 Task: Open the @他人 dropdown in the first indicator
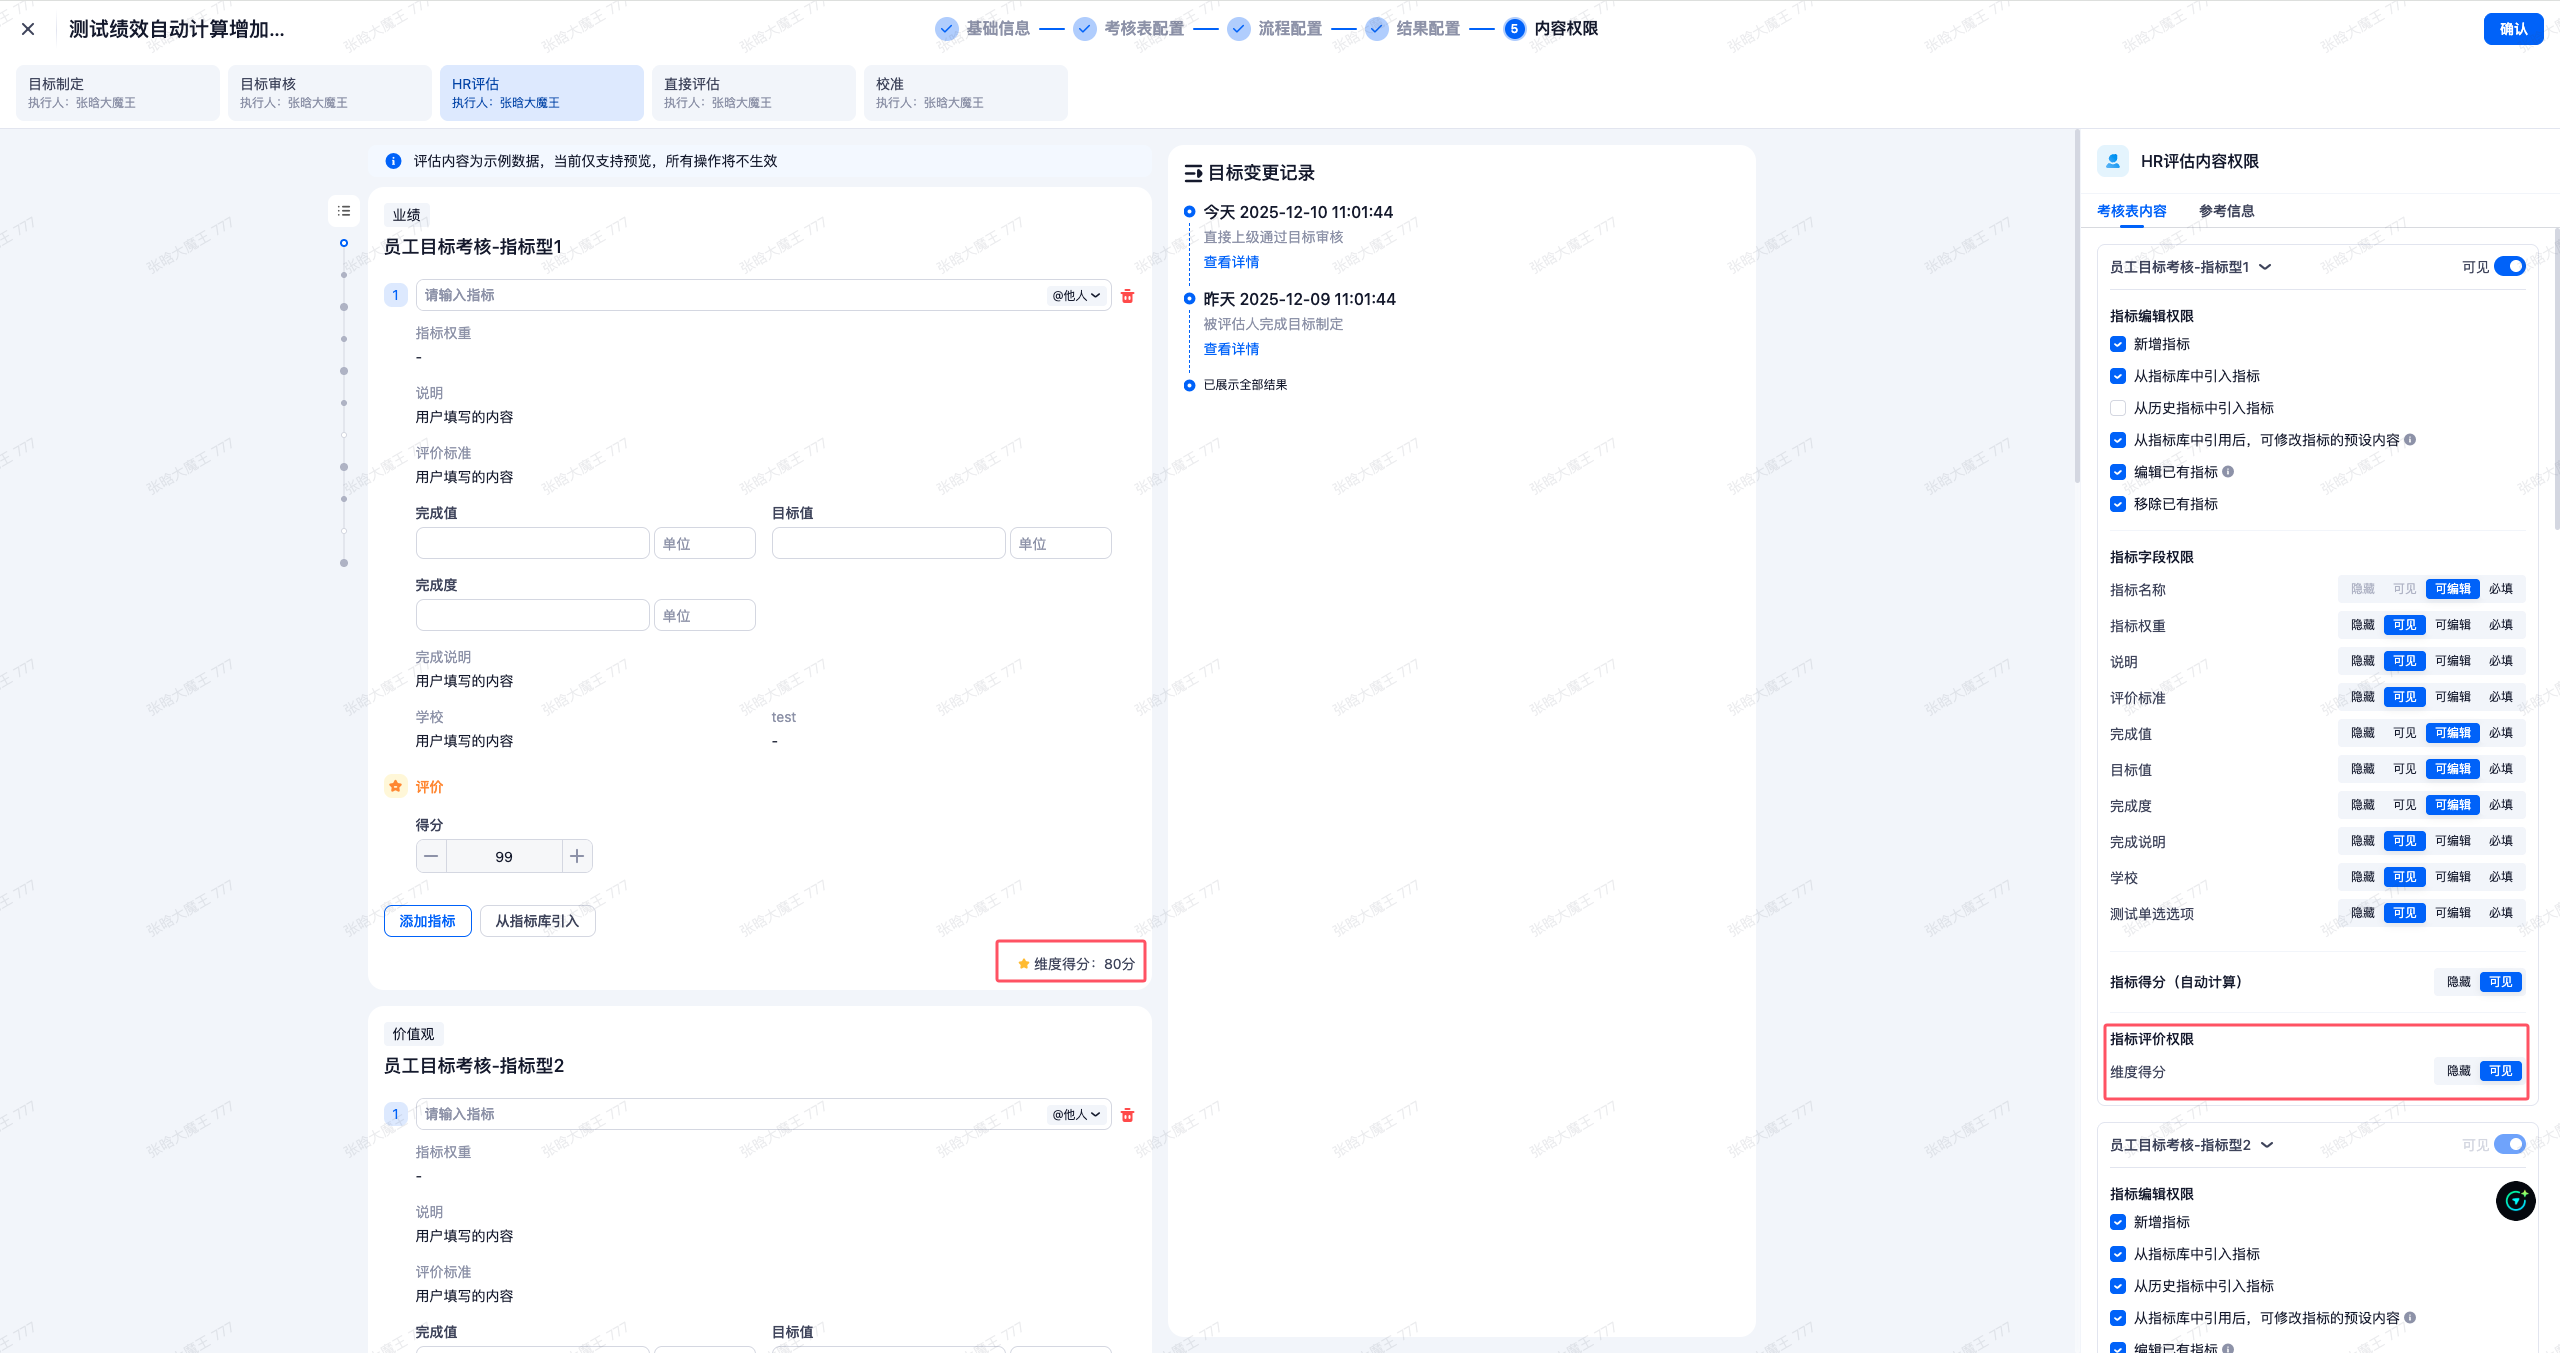pos(1076,295)
